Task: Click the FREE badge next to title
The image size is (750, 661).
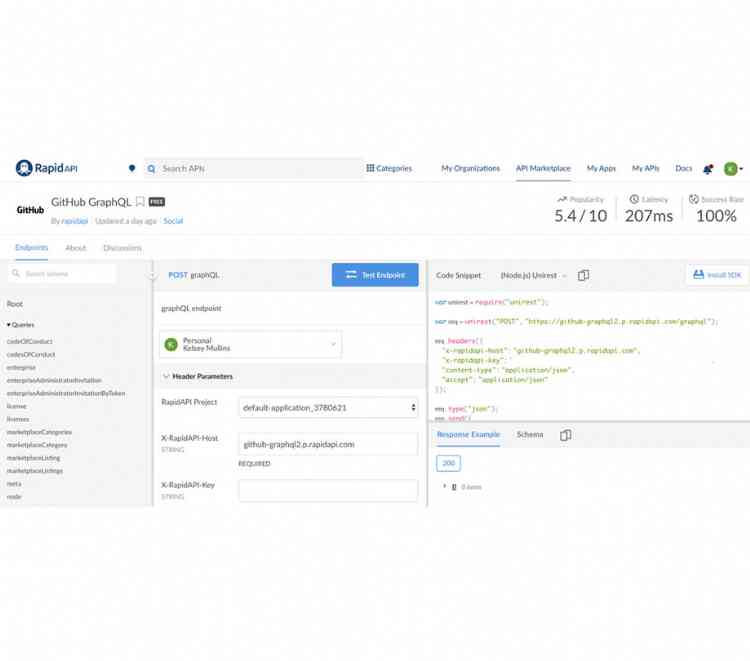Action: (156, 202)
